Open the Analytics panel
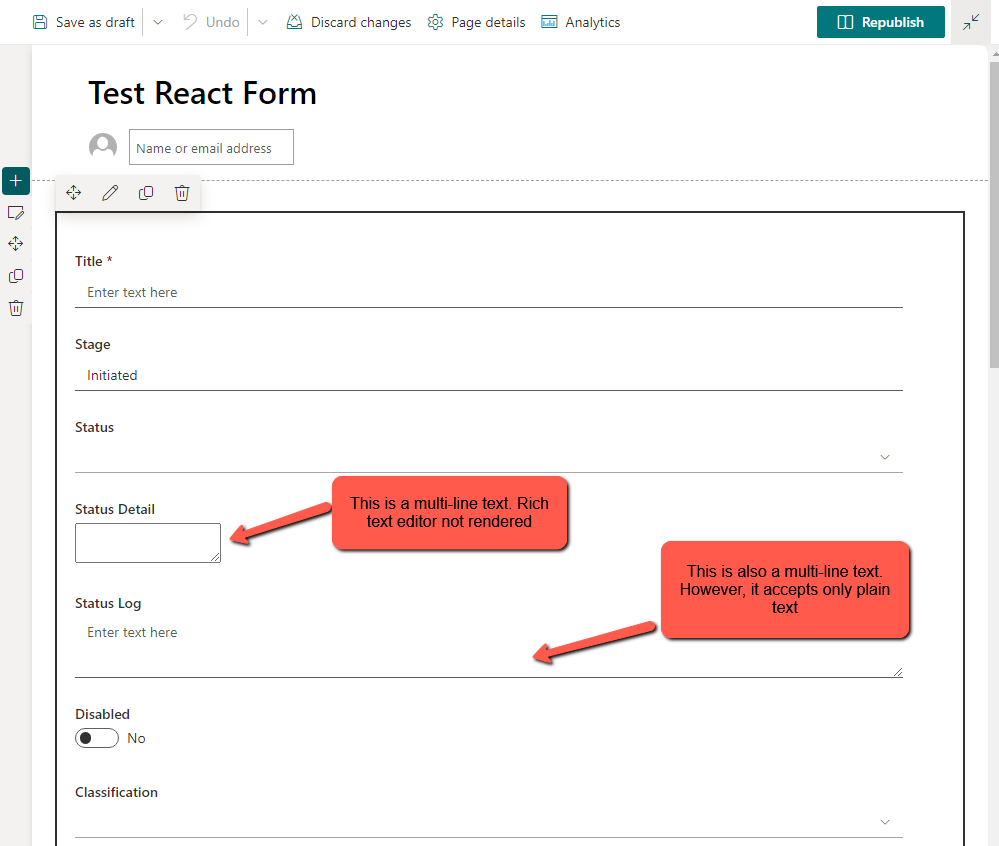The image size is (999, 846). [580, 21]
